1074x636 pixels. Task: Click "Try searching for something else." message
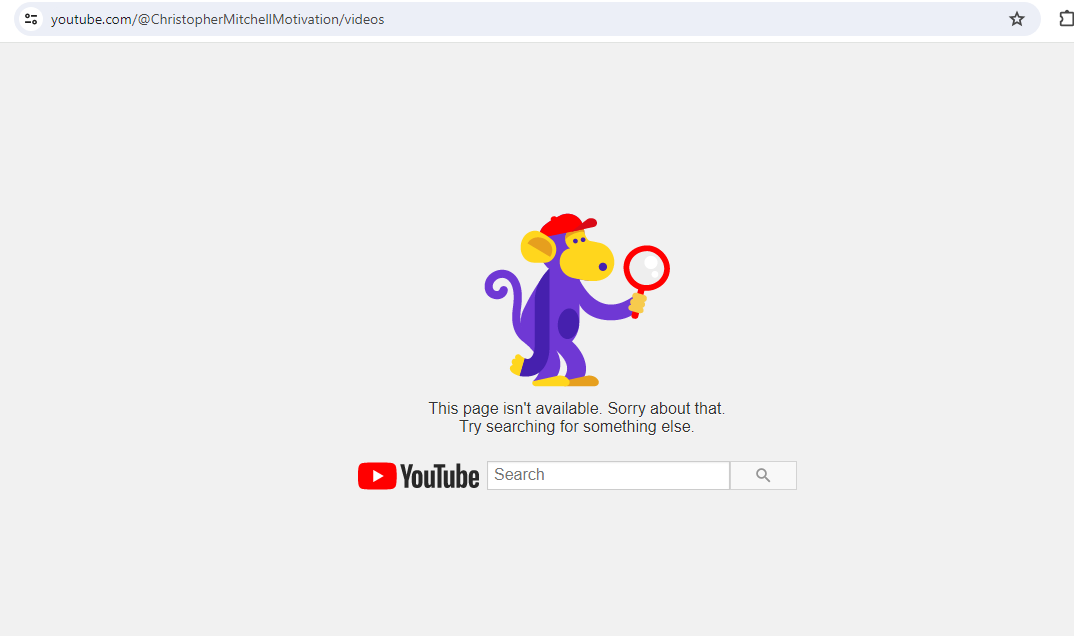pos(577,427)
